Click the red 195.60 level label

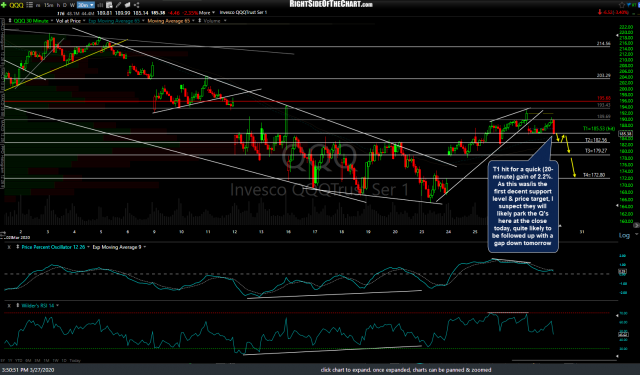point(604,98)
